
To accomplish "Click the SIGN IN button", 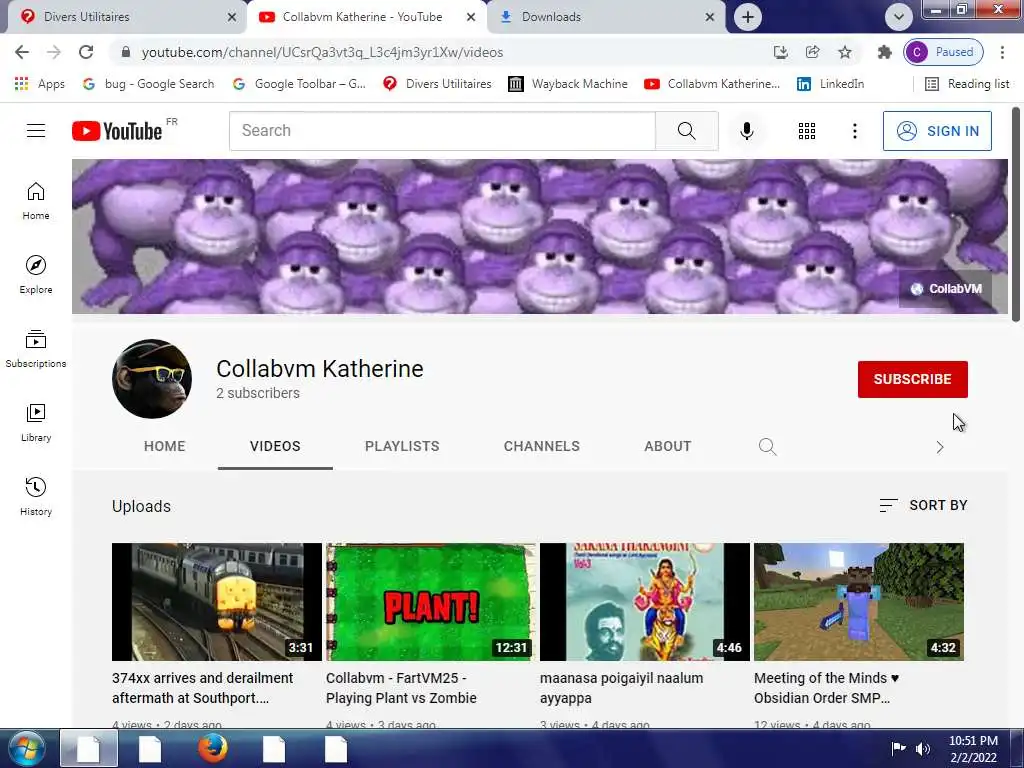I will tap(937, 131).
